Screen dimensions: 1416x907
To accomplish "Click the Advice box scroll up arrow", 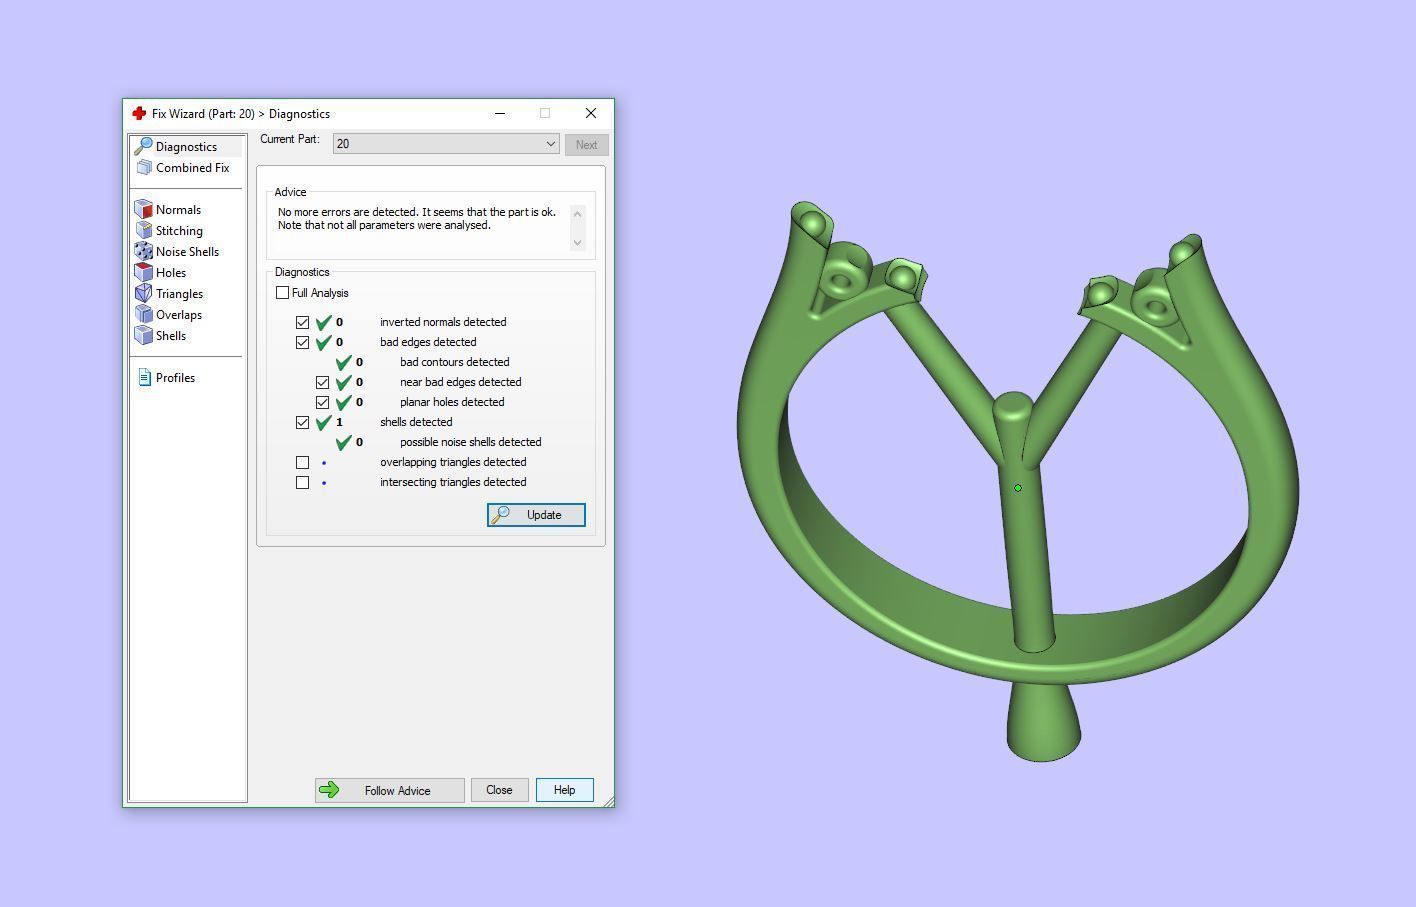I will (x=577, y=213).
